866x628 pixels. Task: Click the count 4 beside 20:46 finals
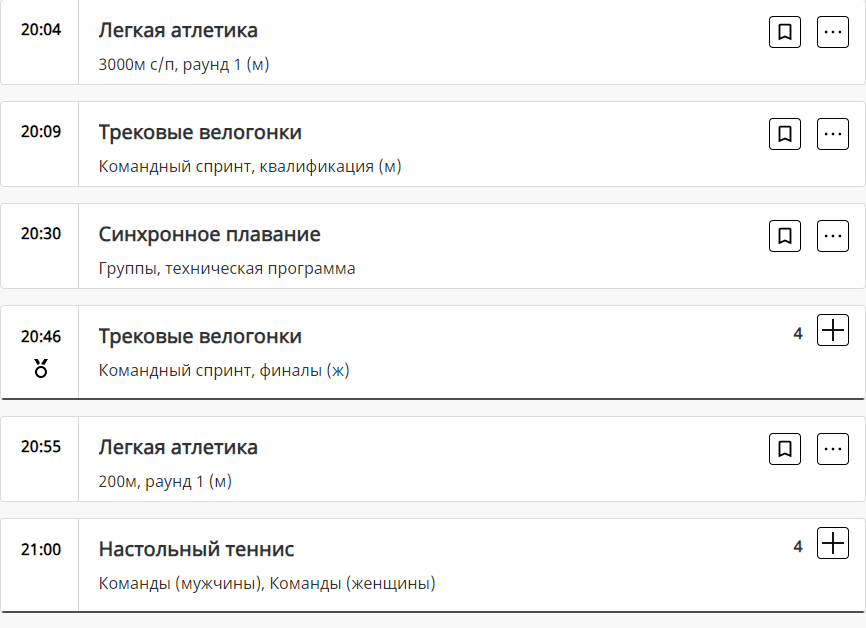pyautogui.click(x=798, y=333)
